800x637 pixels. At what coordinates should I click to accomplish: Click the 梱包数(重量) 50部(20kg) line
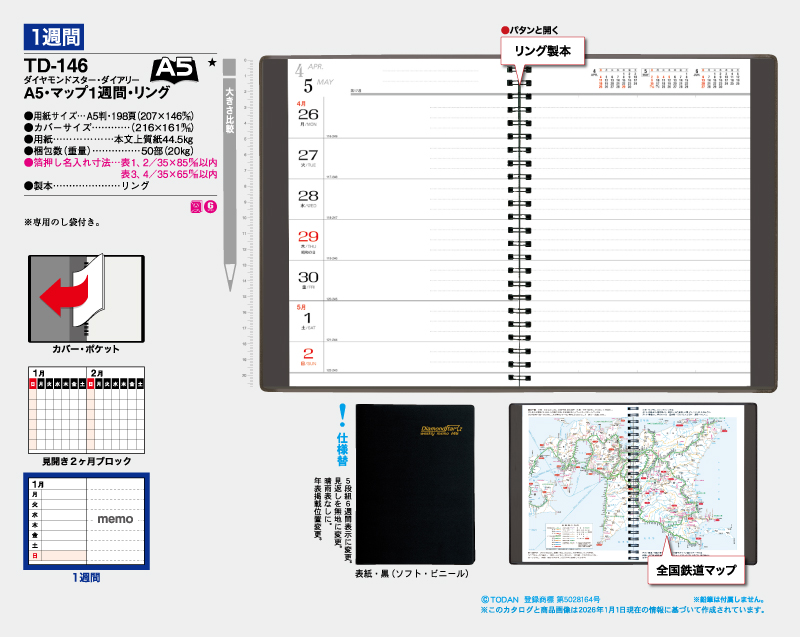(x=109, y=151)
